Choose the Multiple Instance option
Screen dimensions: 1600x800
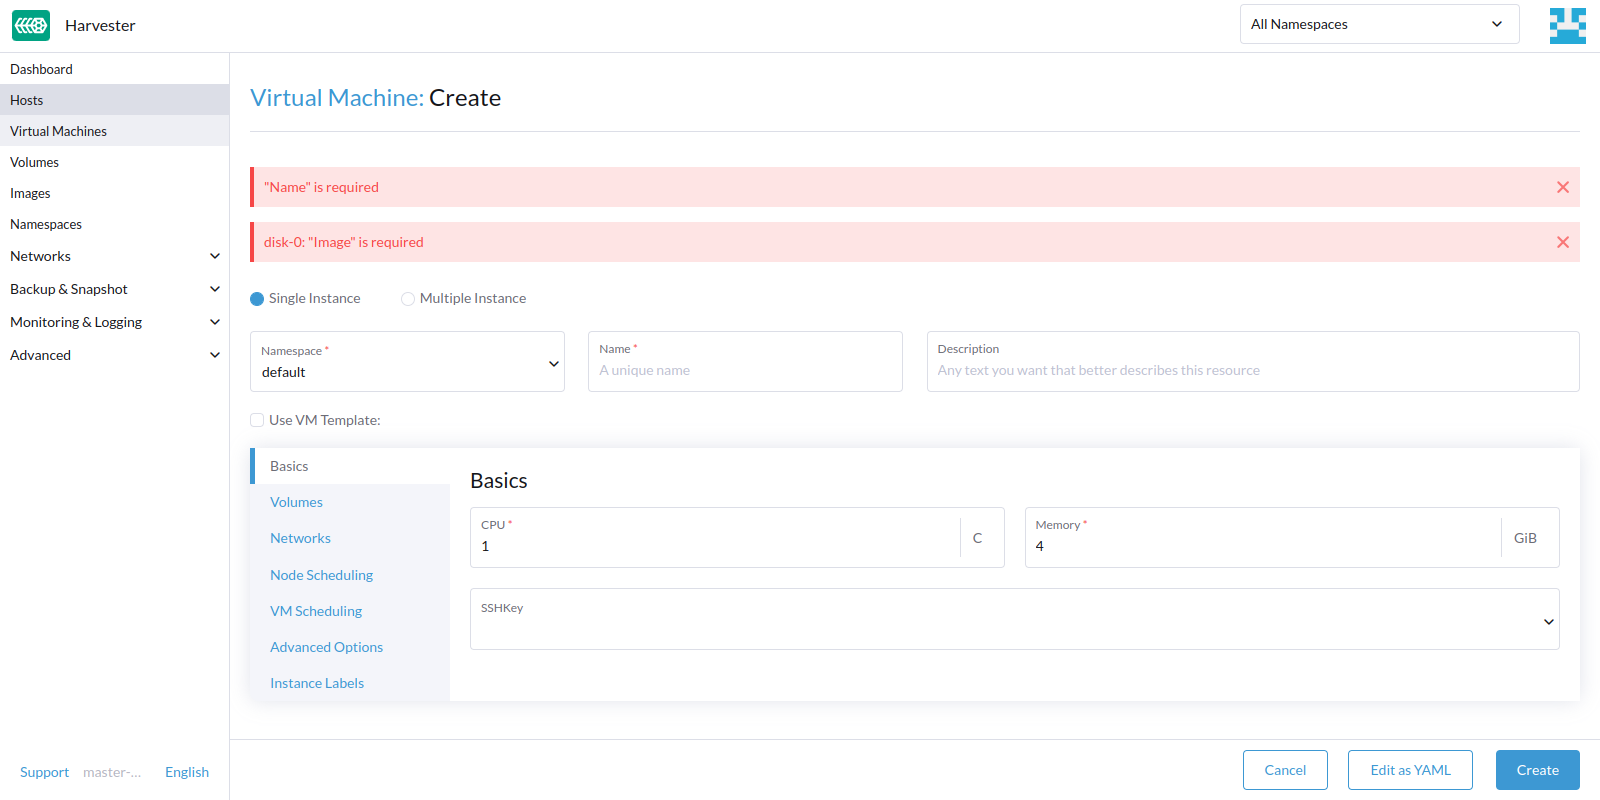(x=408, y=299)
